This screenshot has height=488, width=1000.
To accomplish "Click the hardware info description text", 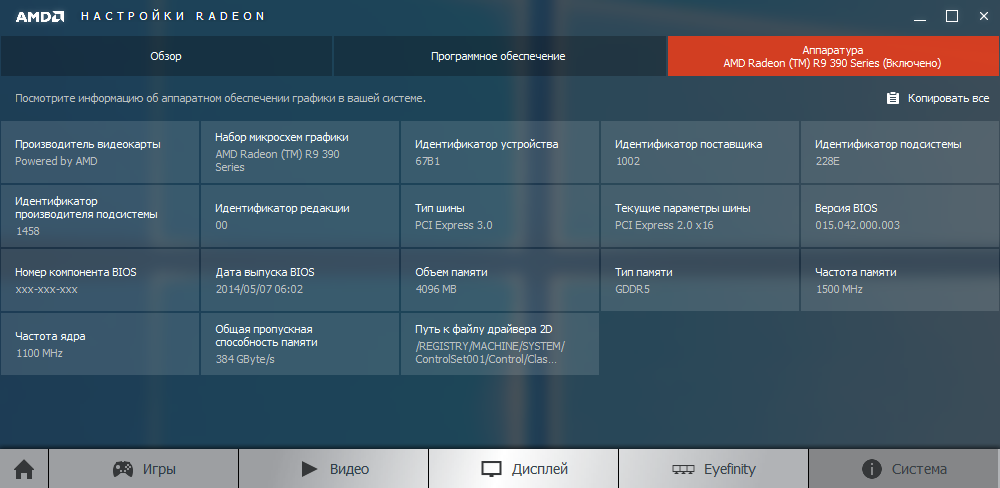I will coord(220,98).
